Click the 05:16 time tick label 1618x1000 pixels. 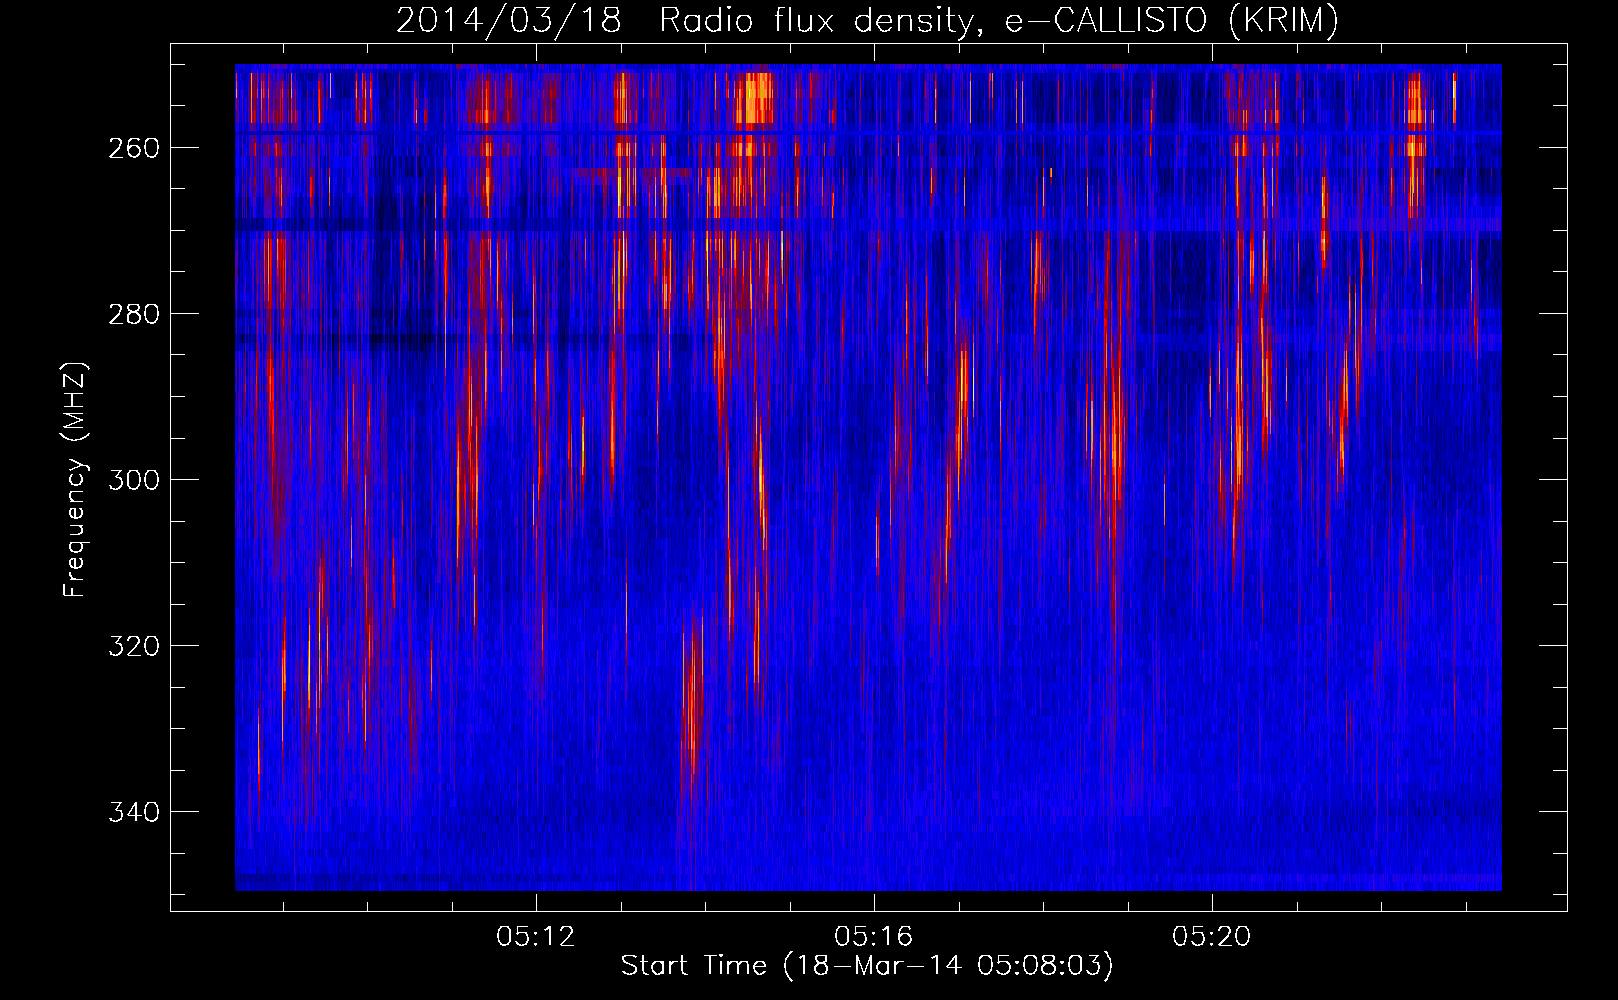(874, 936)
